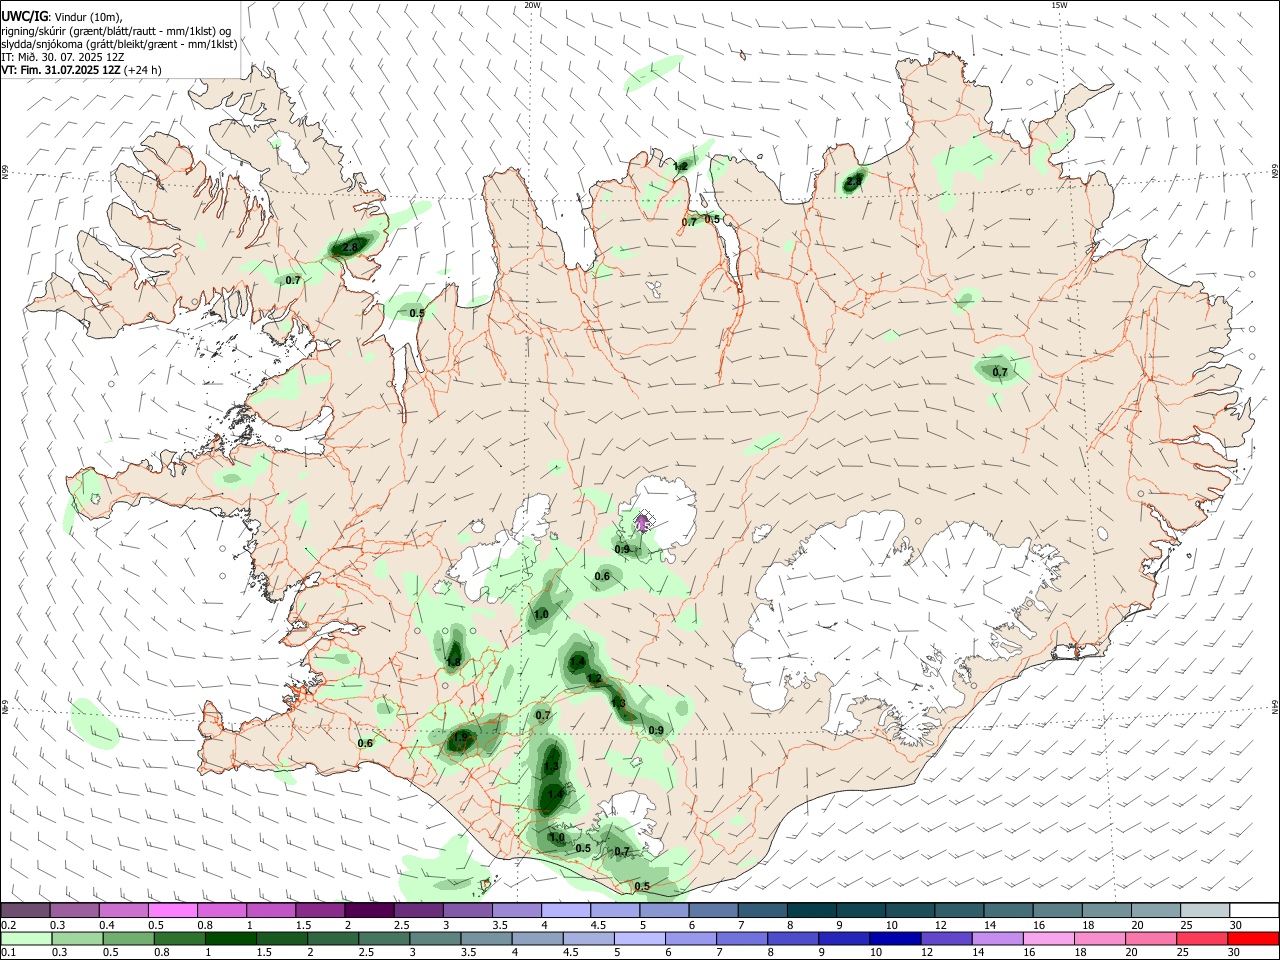Click the IT: Mið. 30. 07. 2025 12Z line

click(x=62, y=57)
